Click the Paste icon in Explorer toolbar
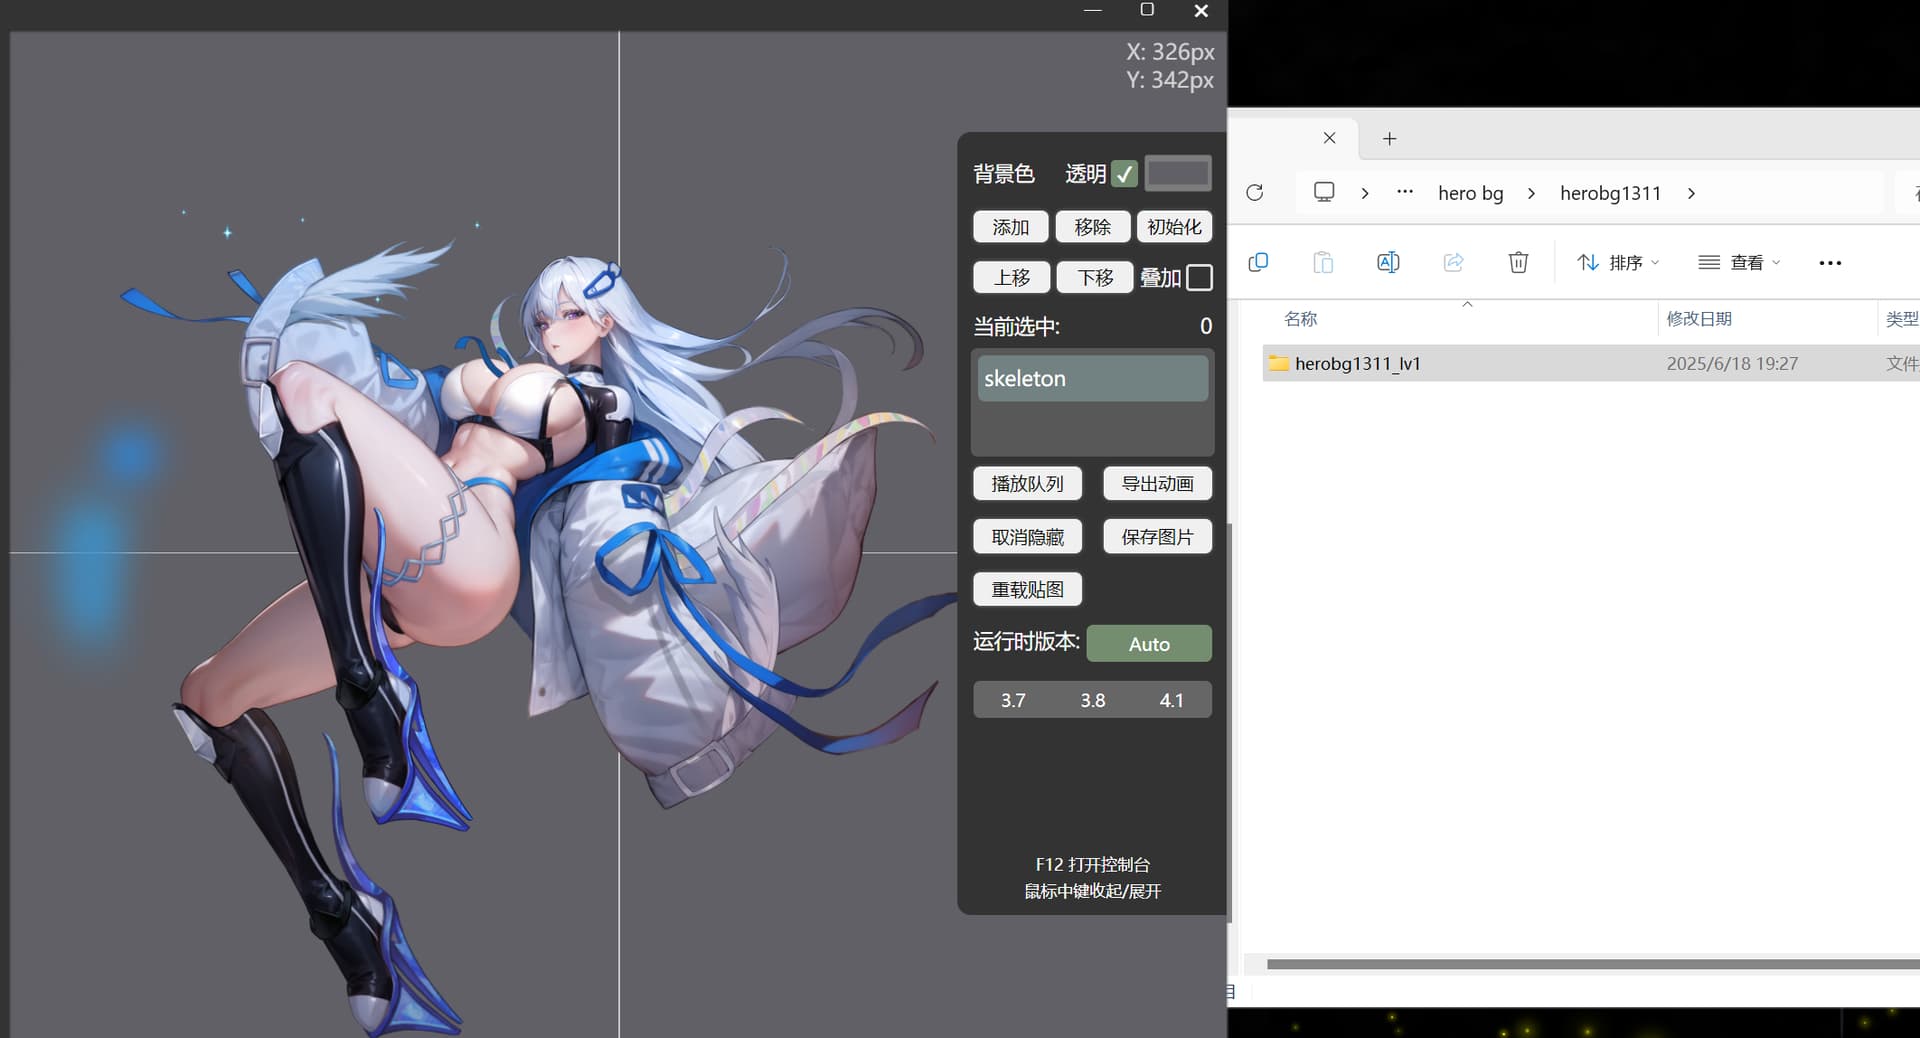 click(x=1323, y=262)
